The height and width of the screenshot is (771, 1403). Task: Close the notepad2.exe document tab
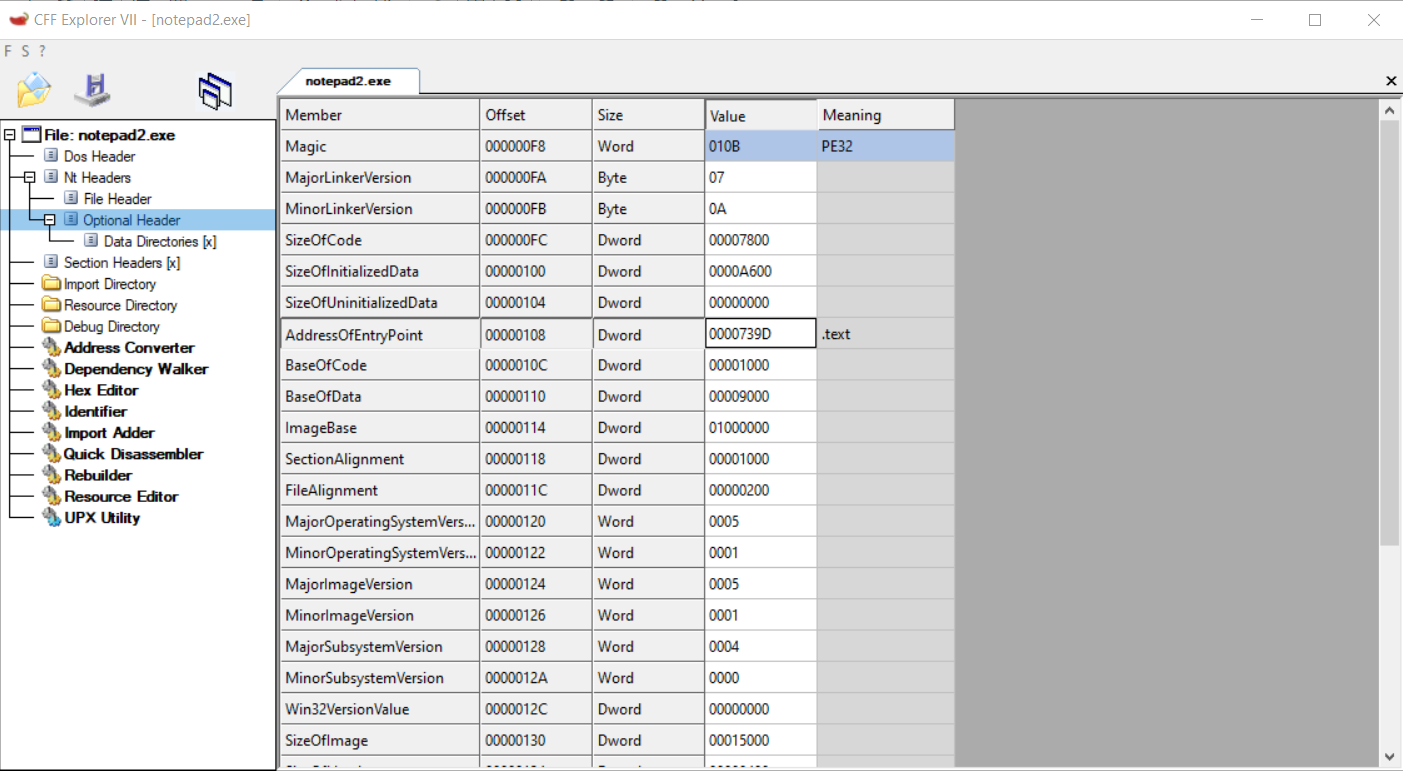coord(1391,81)
